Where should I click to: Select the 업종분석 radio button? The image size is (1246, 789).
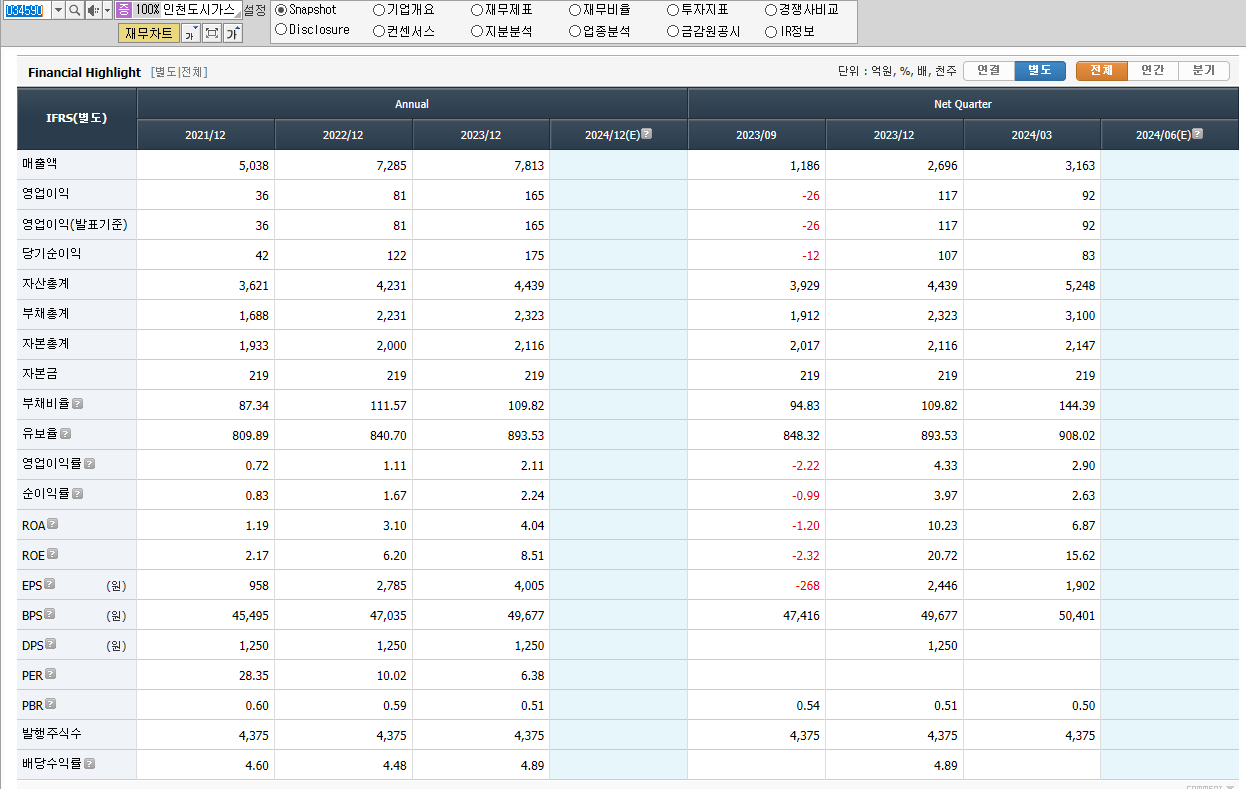click(575, 31)
